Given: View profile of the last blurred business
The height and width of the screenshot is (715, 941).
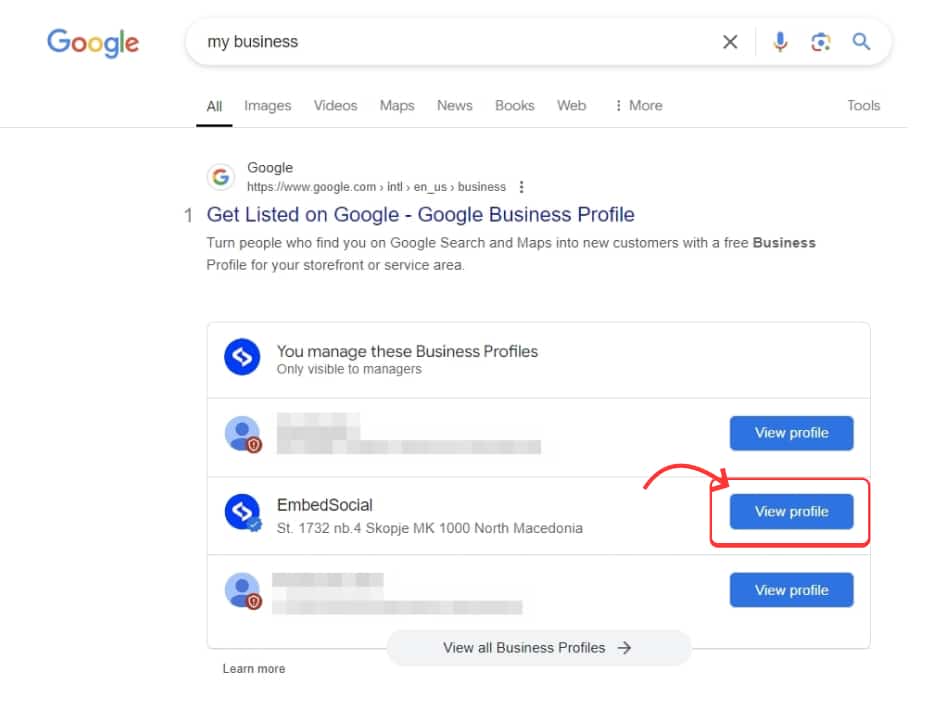Looking at the screenshot, I should click(791, 590).
